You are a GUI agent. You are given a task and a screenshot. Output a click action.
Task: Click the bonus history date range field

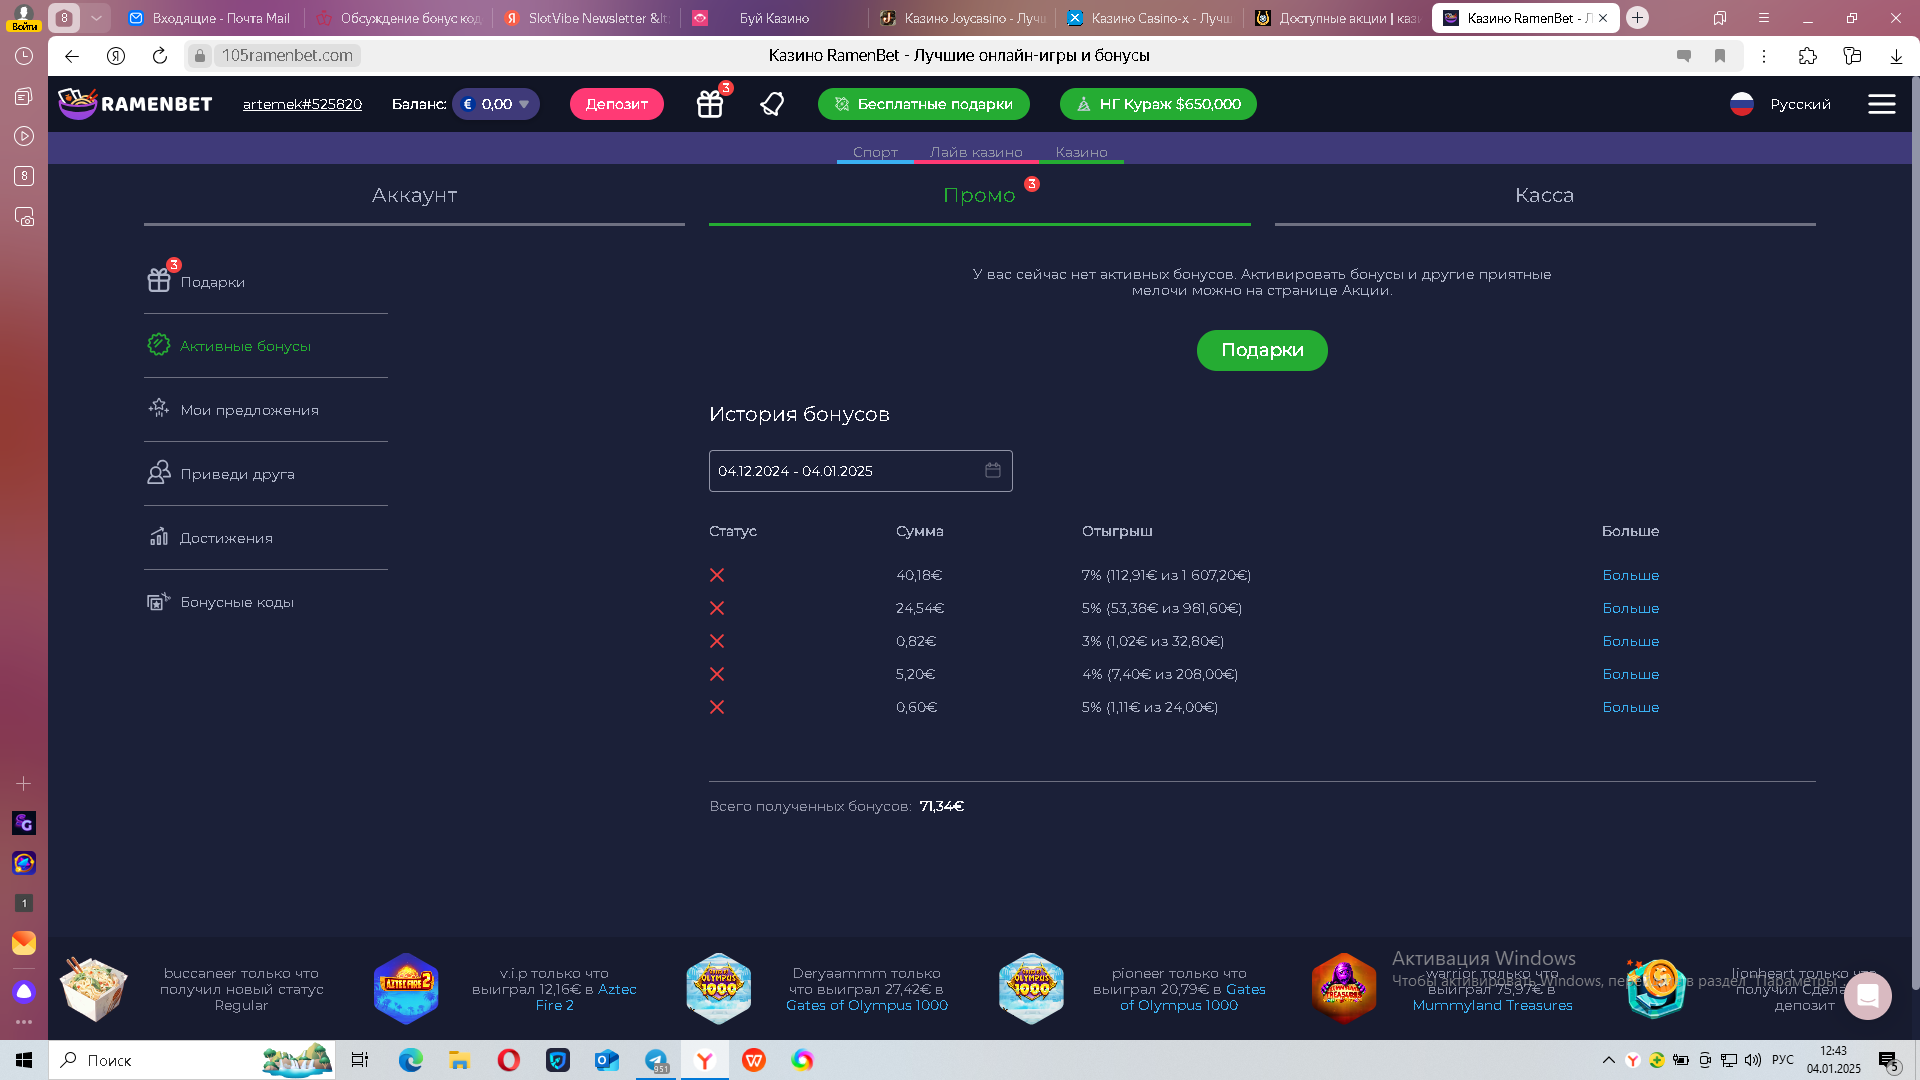pyautogui.click(x=845, y=471)
